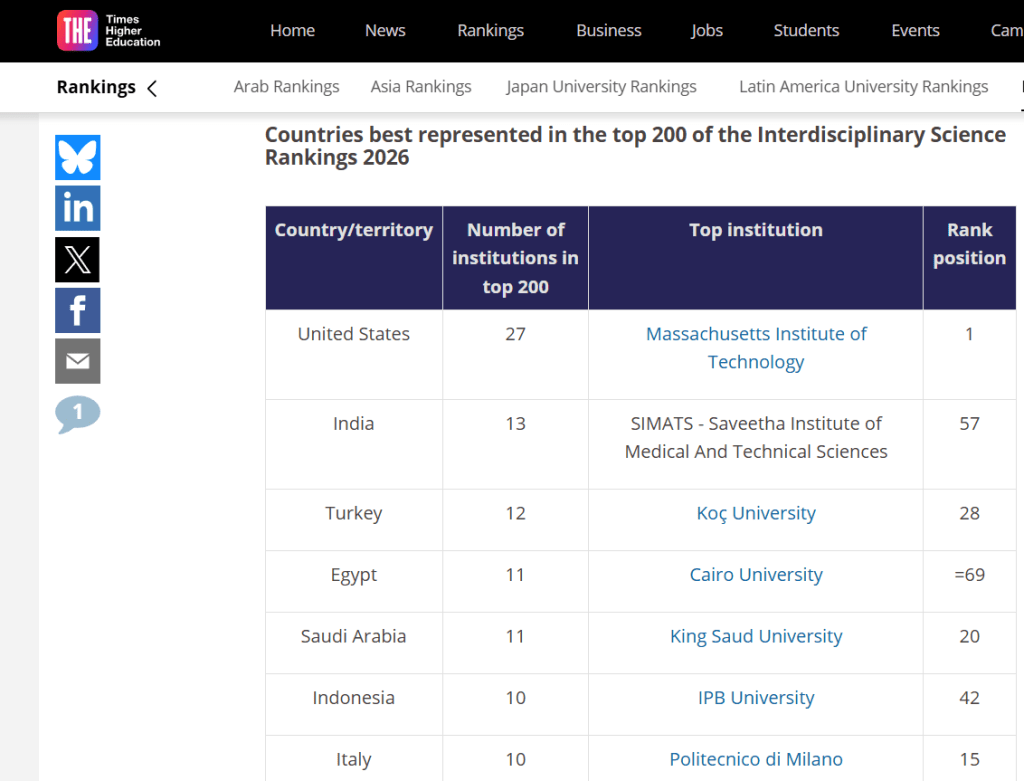
Task: Share article on Facebook
Action: pyautogui.click(x=78, y=311)
